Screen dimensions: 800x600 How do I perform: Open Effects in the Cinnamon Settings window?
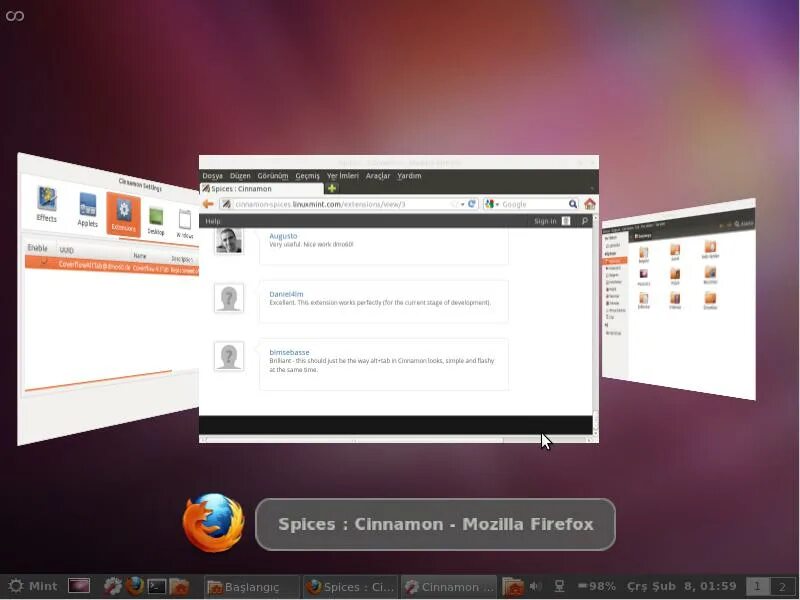(46, 204)
